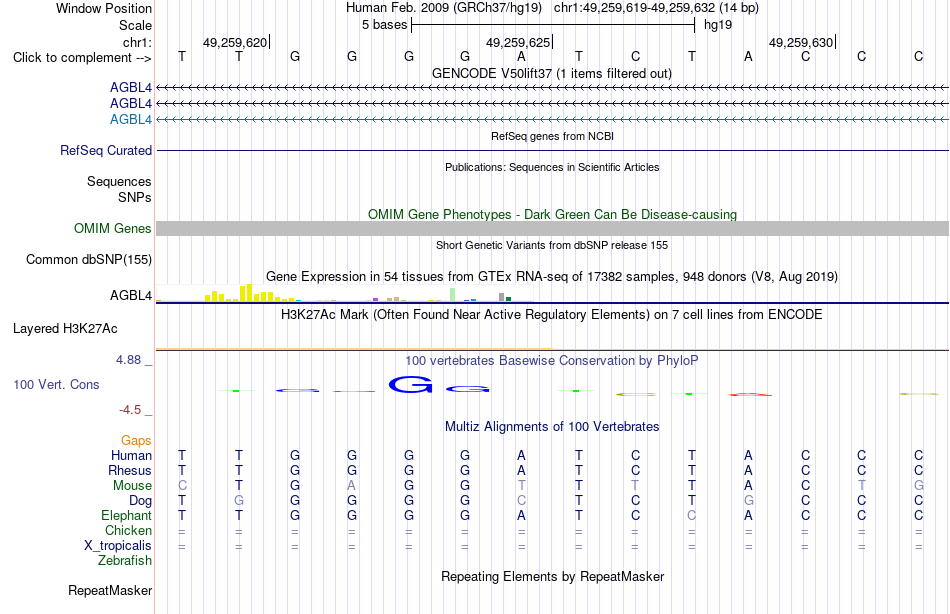Select the Rhesus alignment row label
Viewport: 950px width, 614px height.
click(x=130, y=470)
